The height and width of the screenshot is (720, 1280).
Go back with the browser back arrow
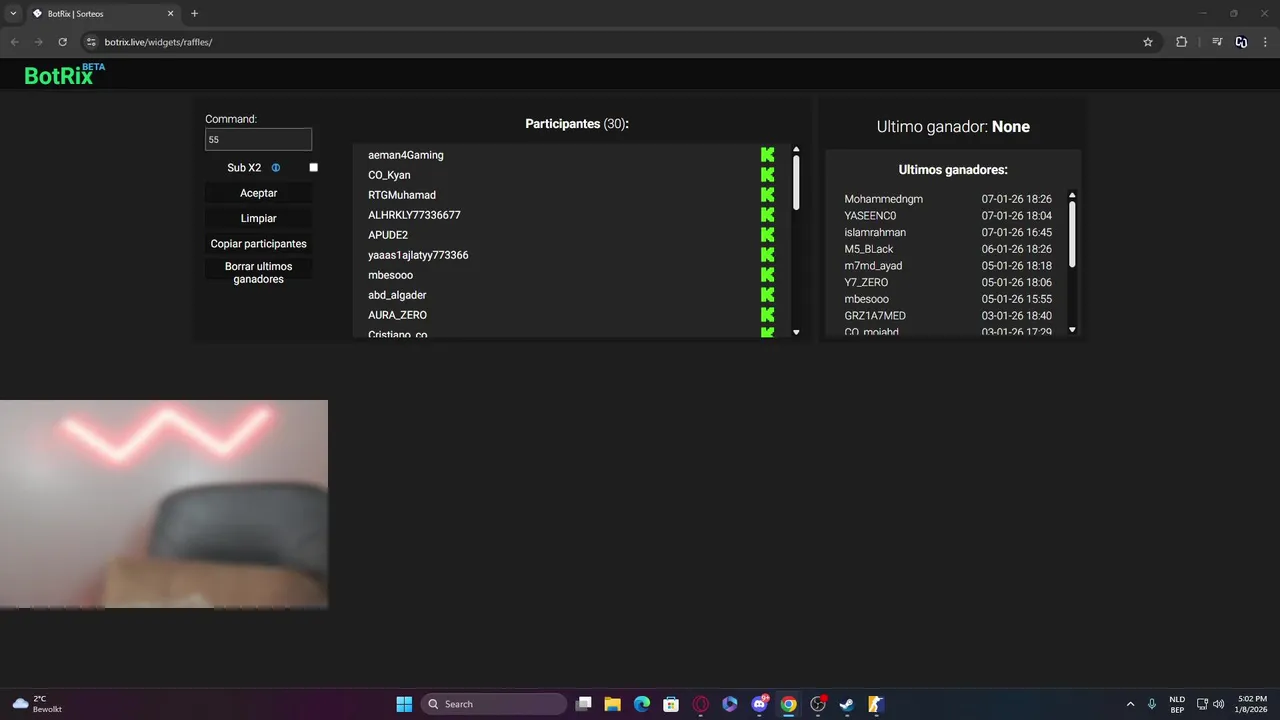coord(14,42)
